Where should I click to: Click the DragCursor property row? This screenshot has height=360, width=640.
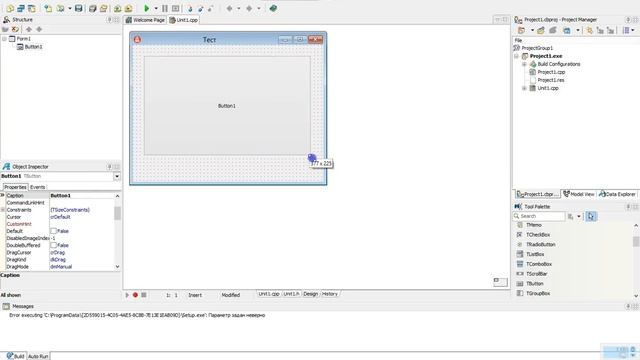click(x=60, y=253)
